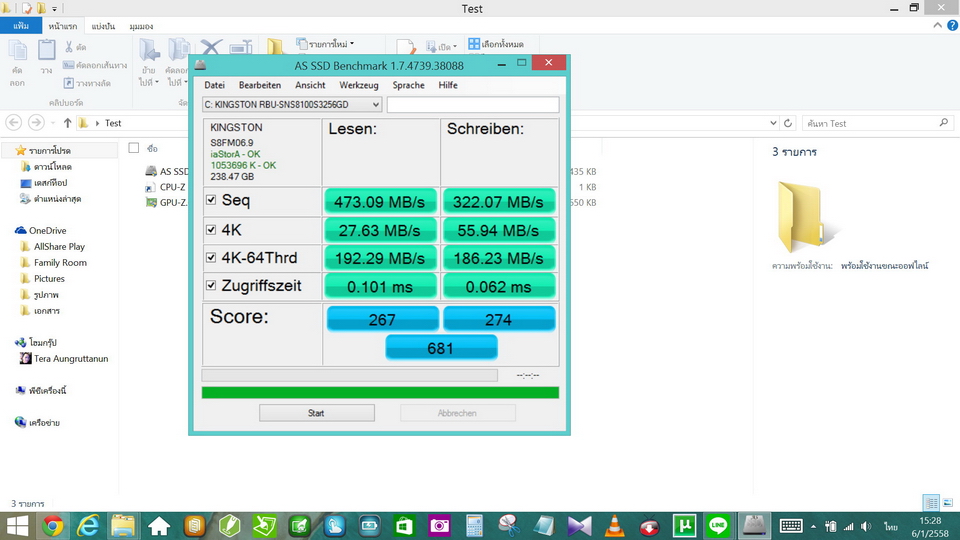Click the Cut scissors icon in the ribbon
The height and width of the screenshot is (540, 960).
(x=69, y=47)
